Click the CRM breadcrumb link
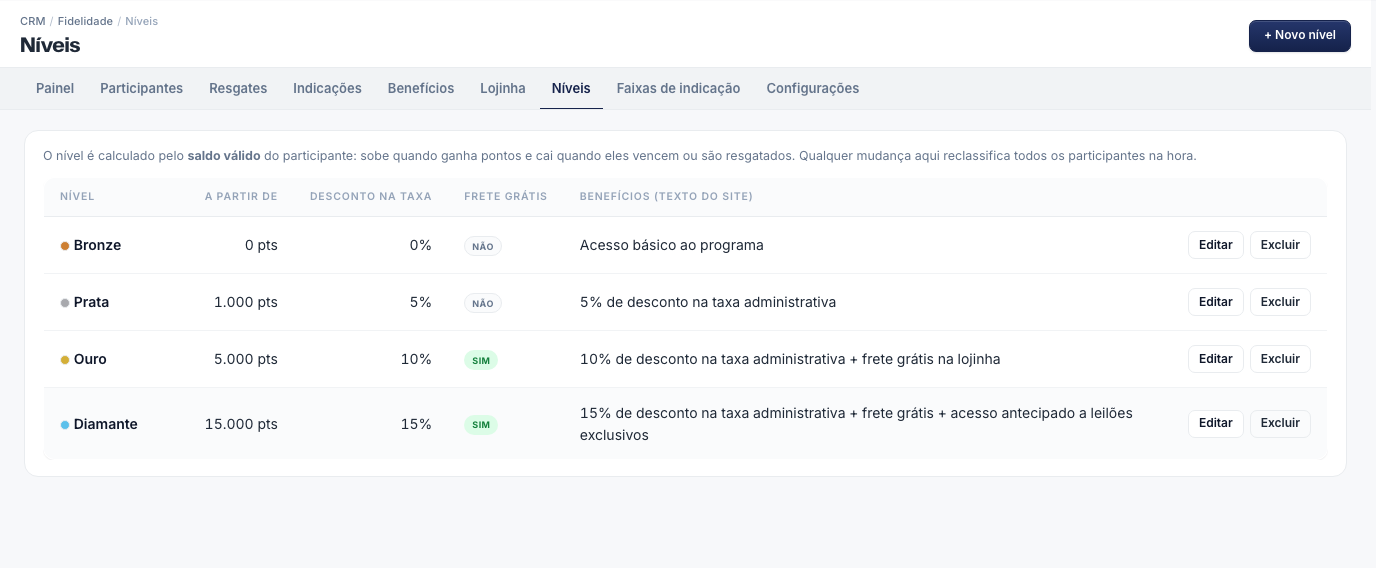 click(32, 21)
